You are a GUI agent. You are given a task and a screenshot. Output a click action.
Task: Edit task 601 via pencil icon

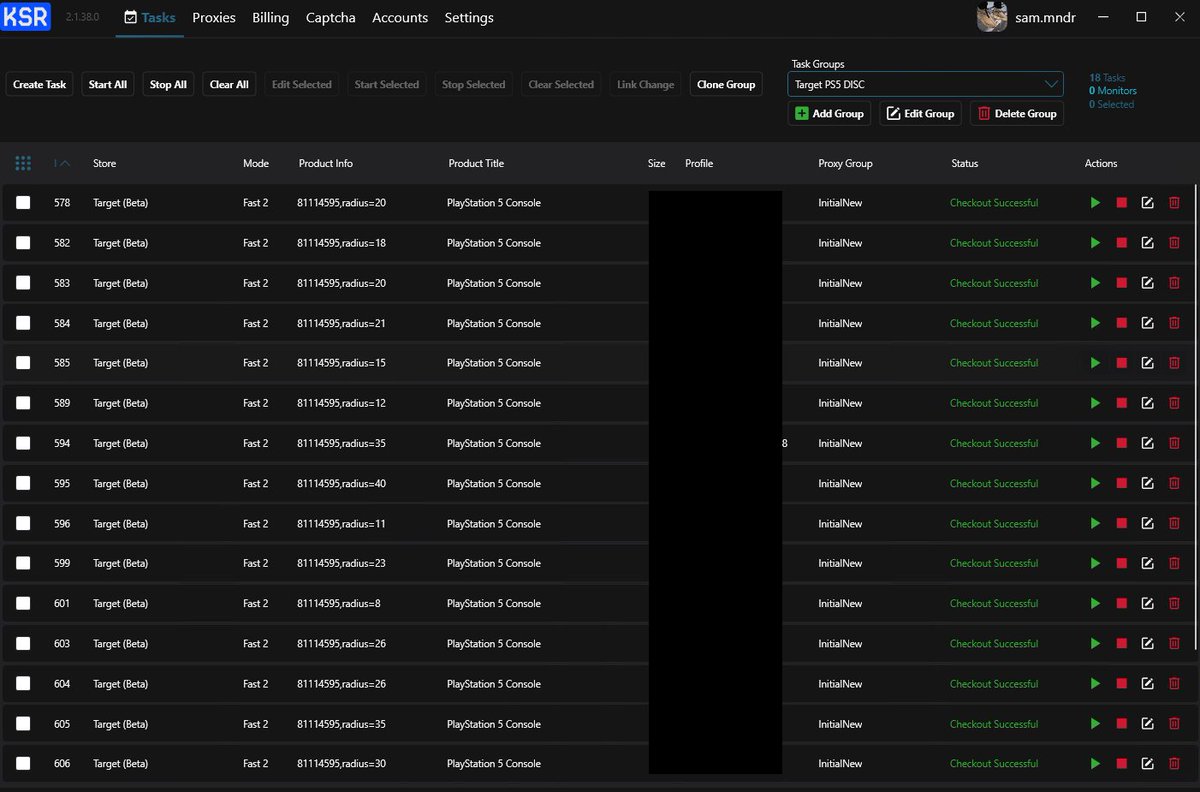(1148, 603)
